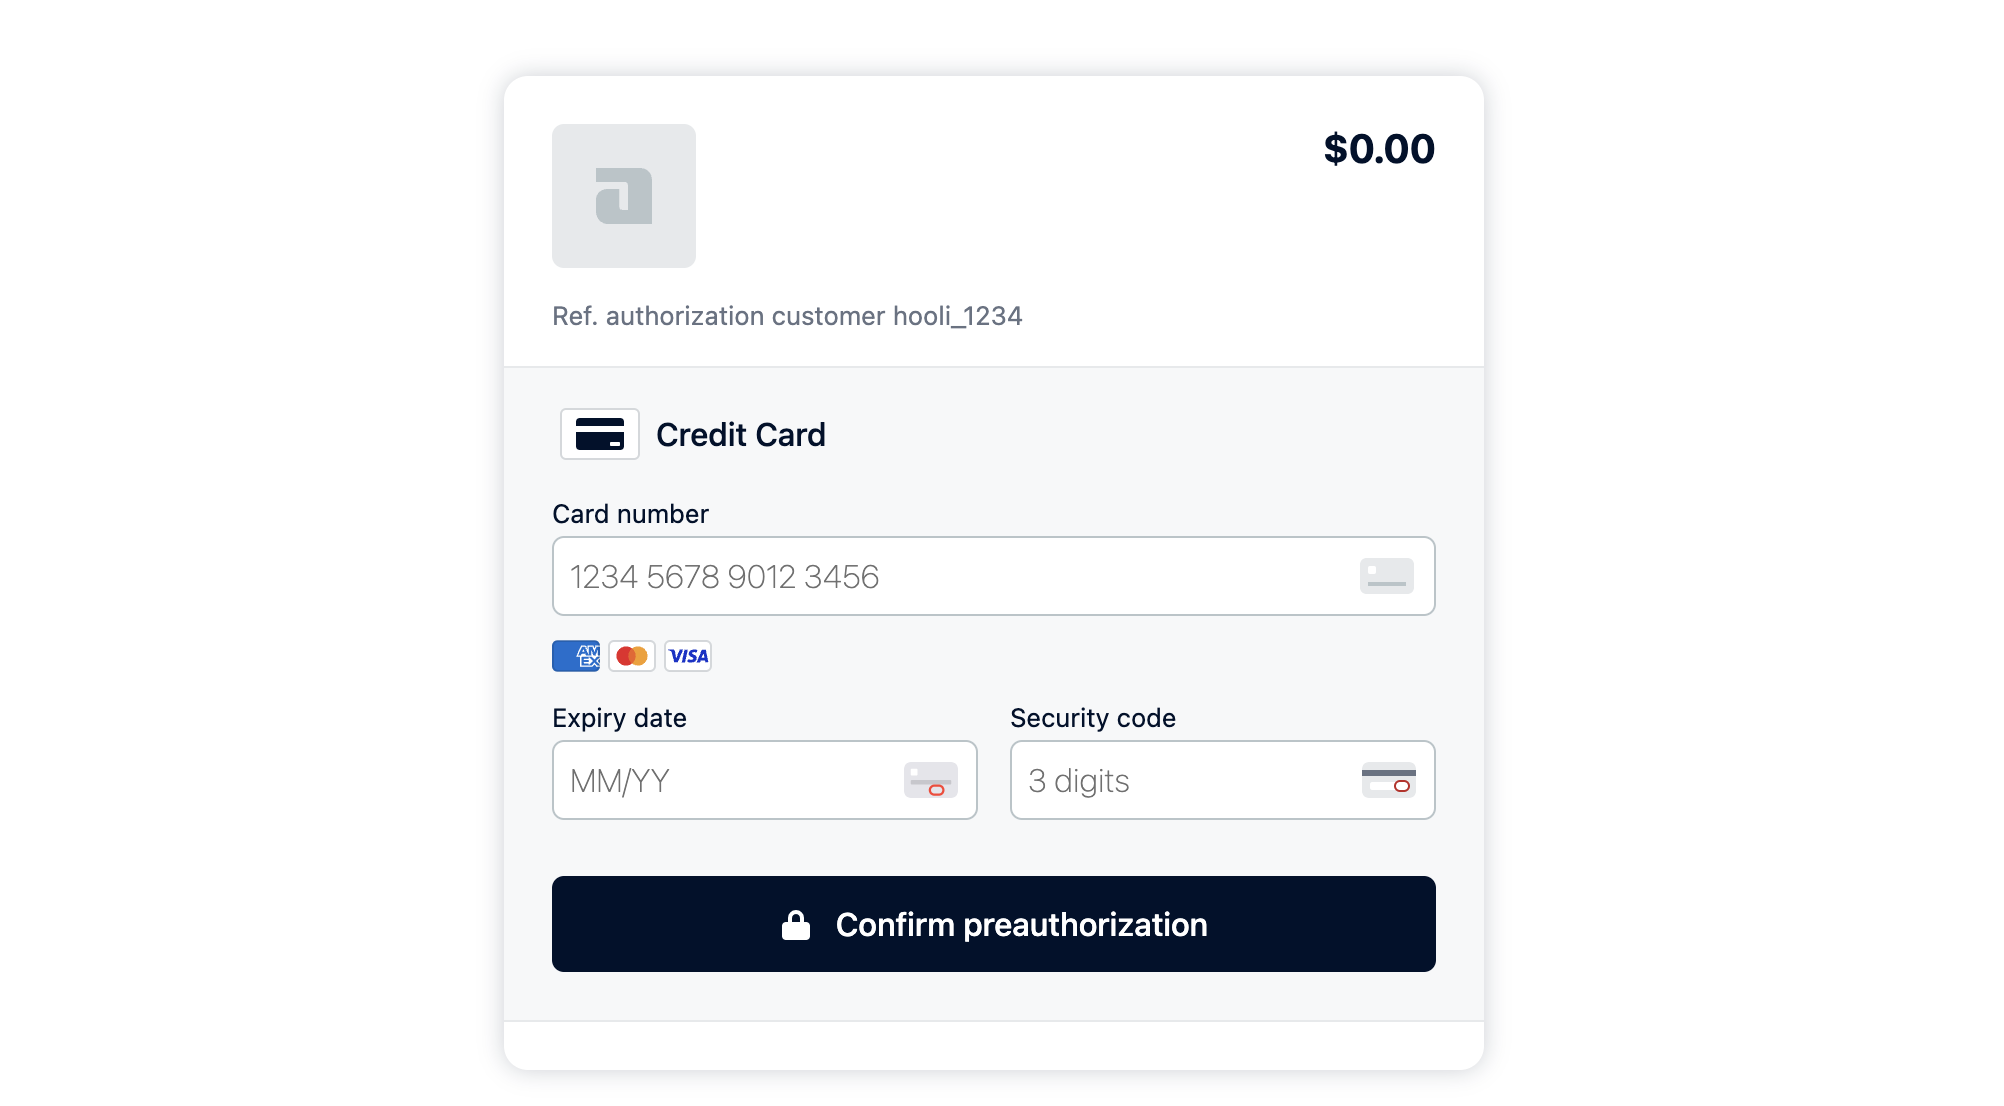Click the American Express card logo
Screen dimensions: 2004x1106
tap(576, 656)
